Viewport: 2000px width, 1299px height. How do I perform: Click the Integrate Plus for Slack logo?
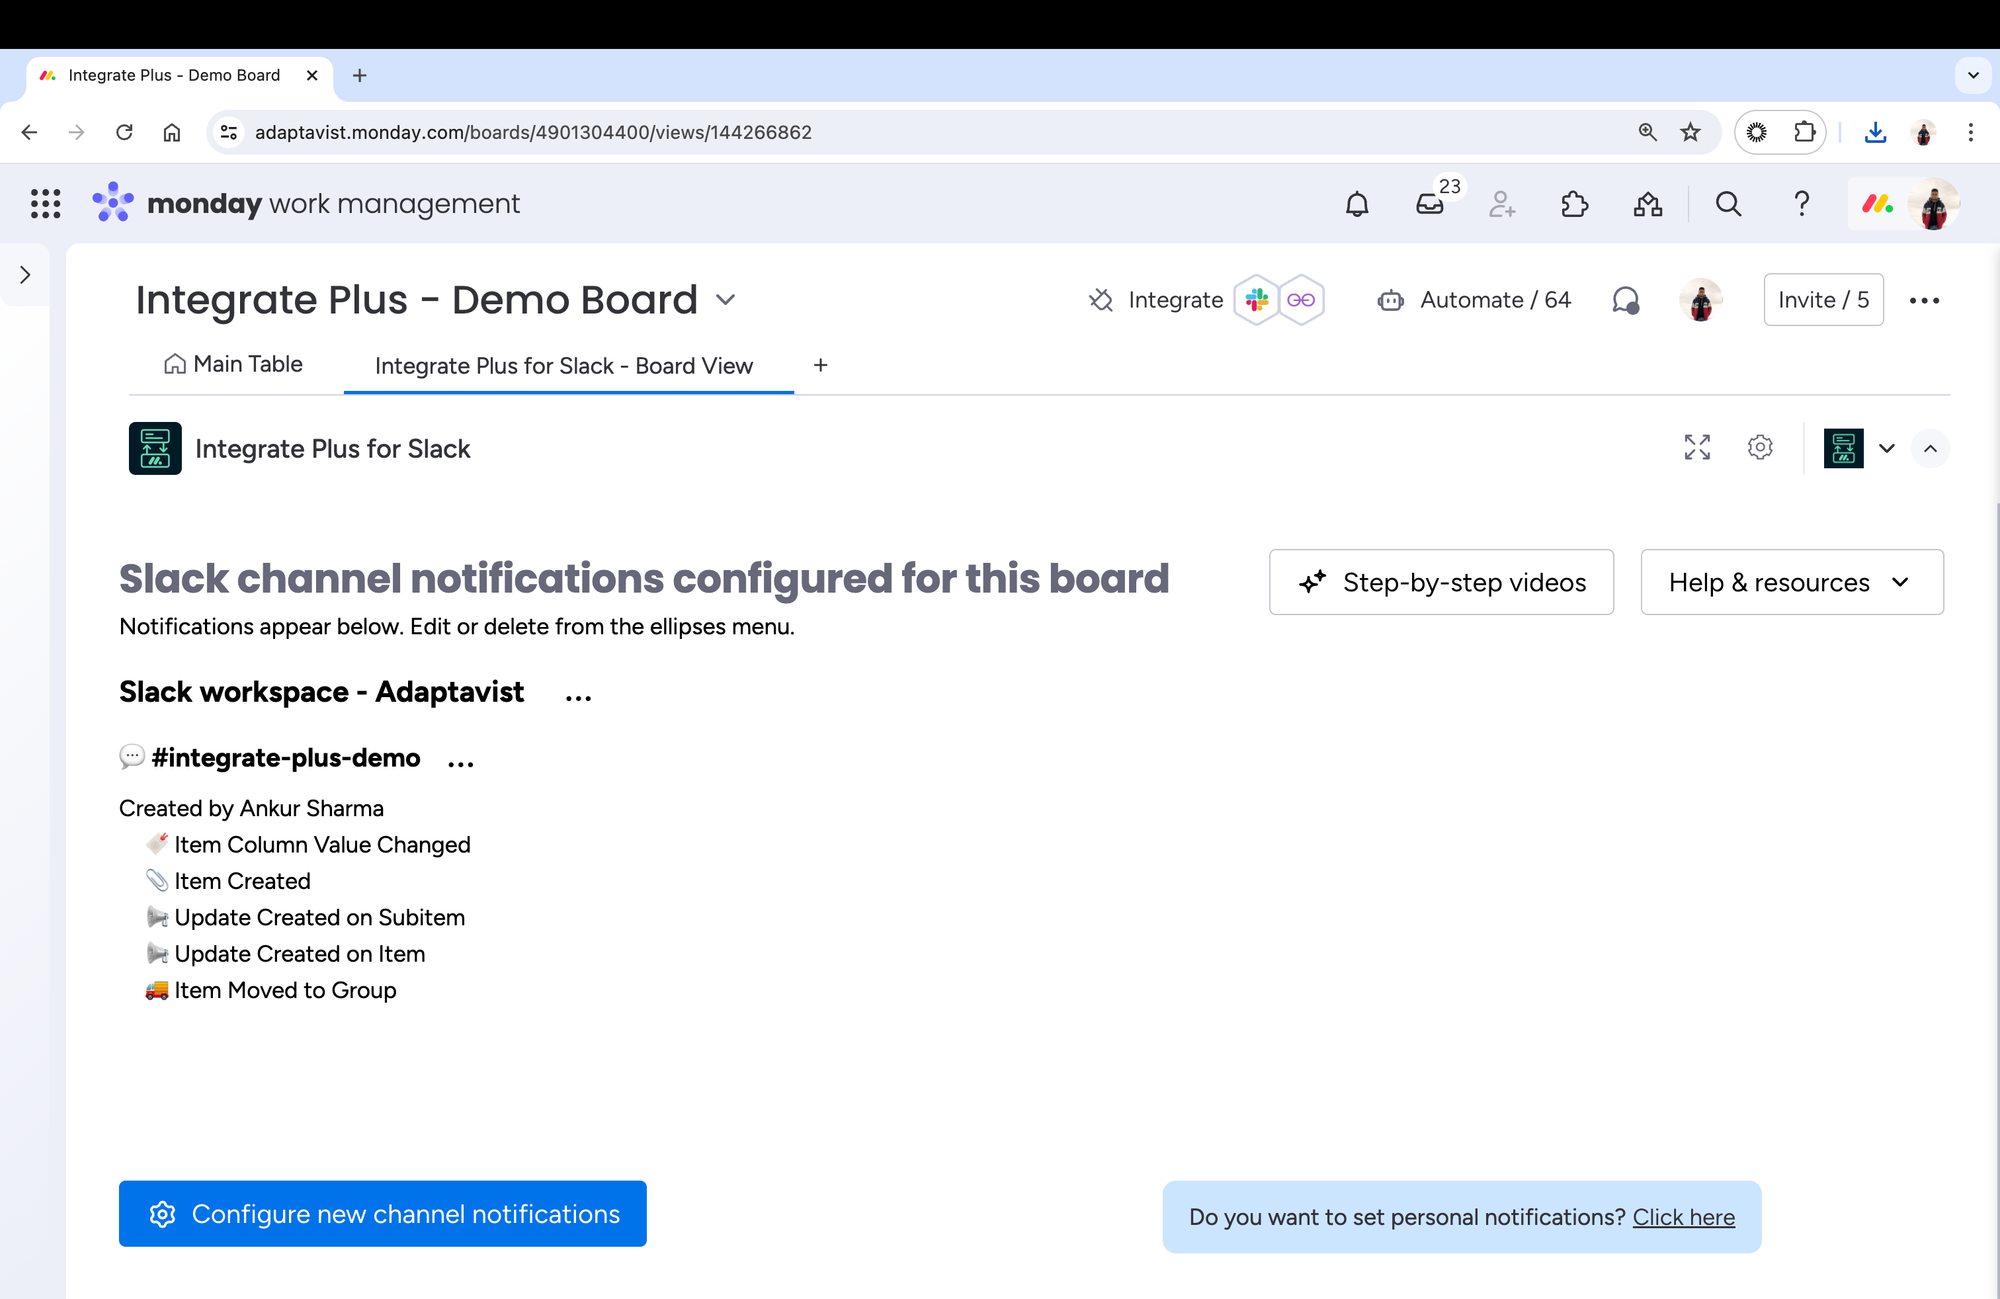coord(155,448)
